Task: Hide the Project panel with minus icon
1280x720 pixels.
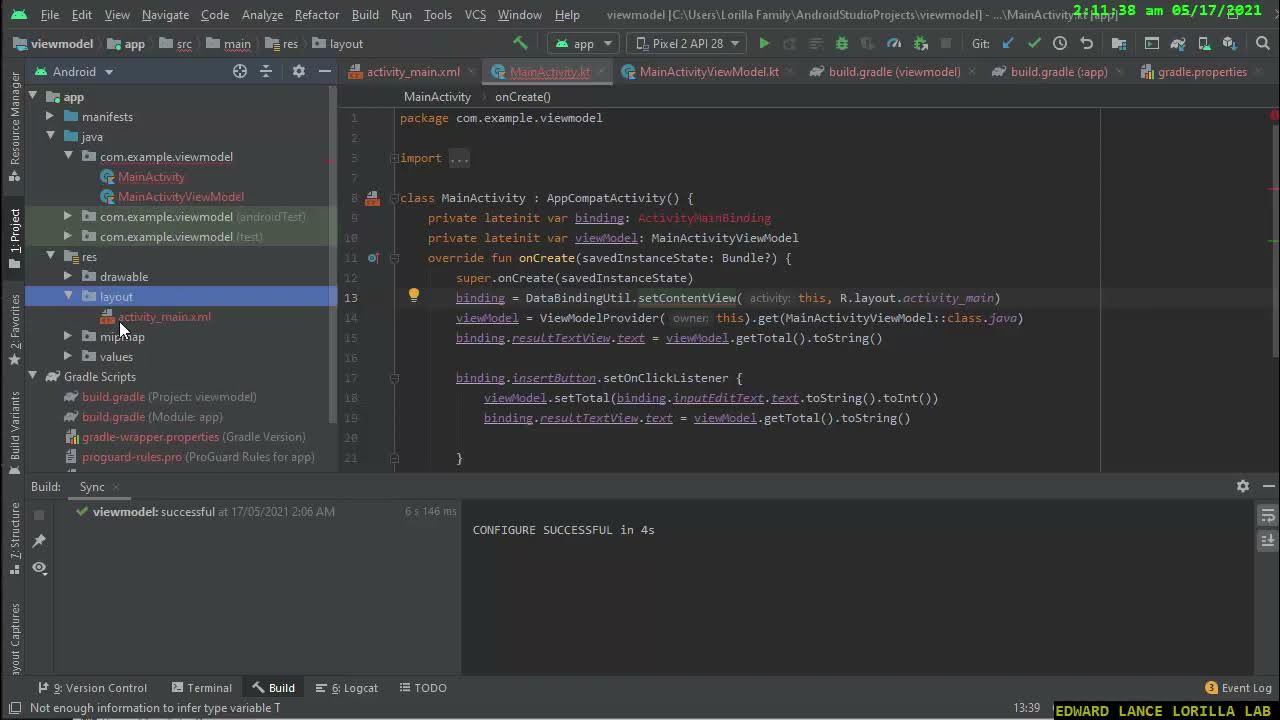Action: (x=324, y=71)
